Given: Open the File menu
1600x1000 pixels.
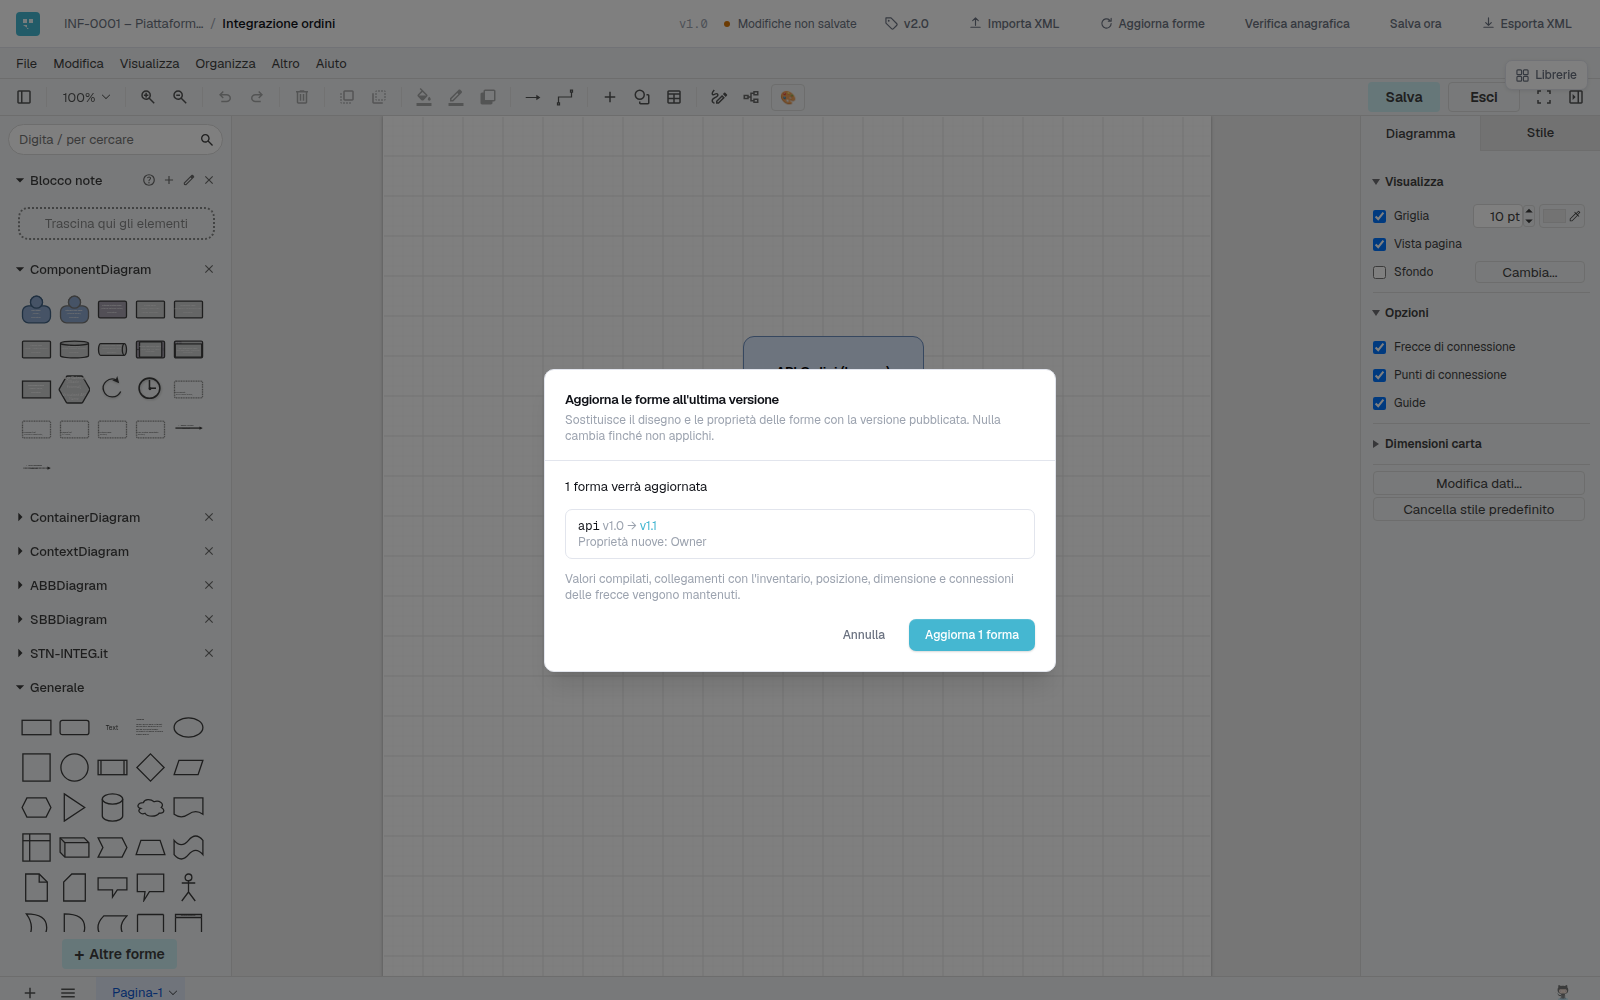Looking at the screenshot, I should point(26,63).
